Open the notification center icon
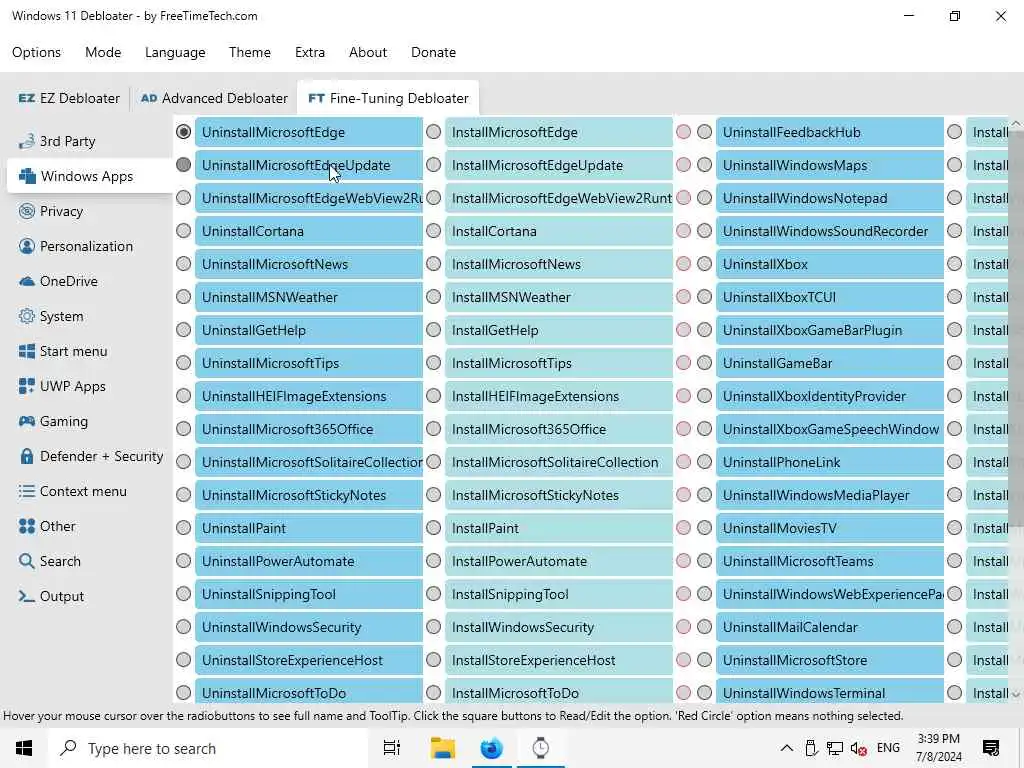Image resolution: width=1024 pixels, height=768 pixels. (991, 748)
